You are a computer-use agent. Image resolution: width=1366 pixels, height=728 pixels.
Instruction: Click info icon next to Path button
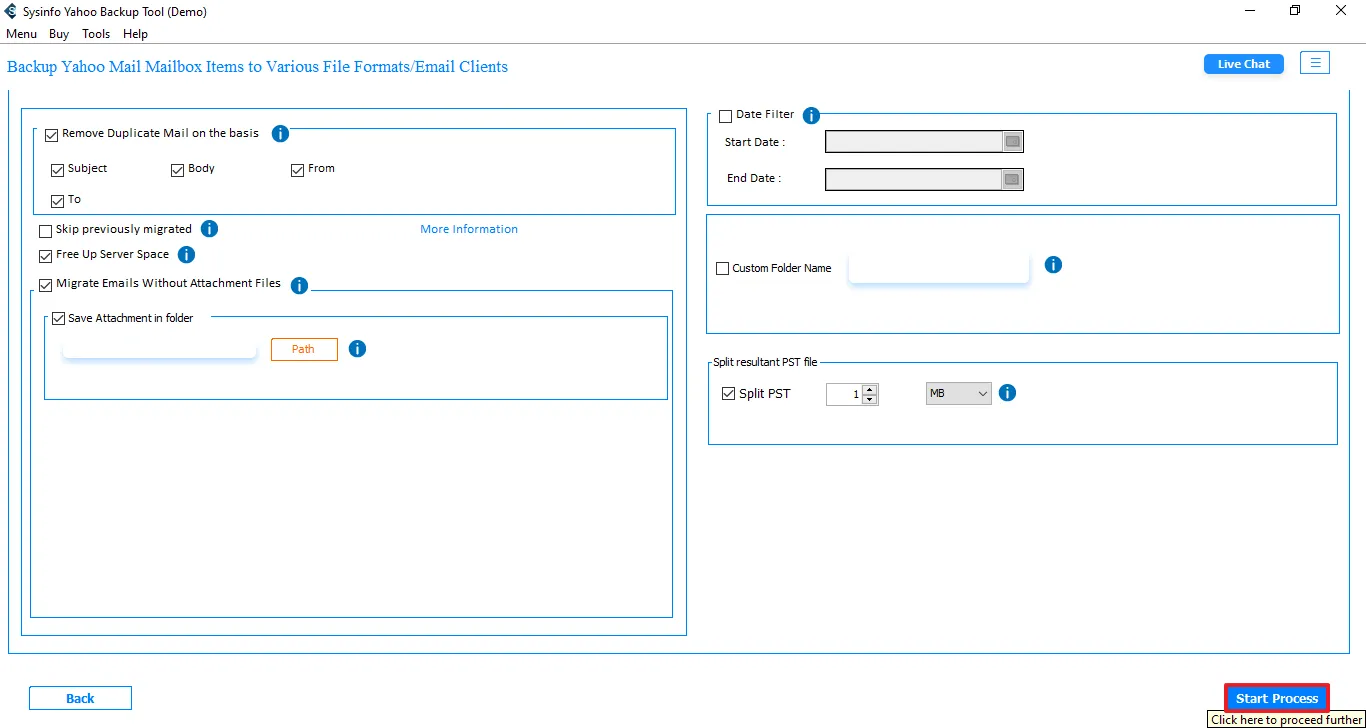point(357,349)
